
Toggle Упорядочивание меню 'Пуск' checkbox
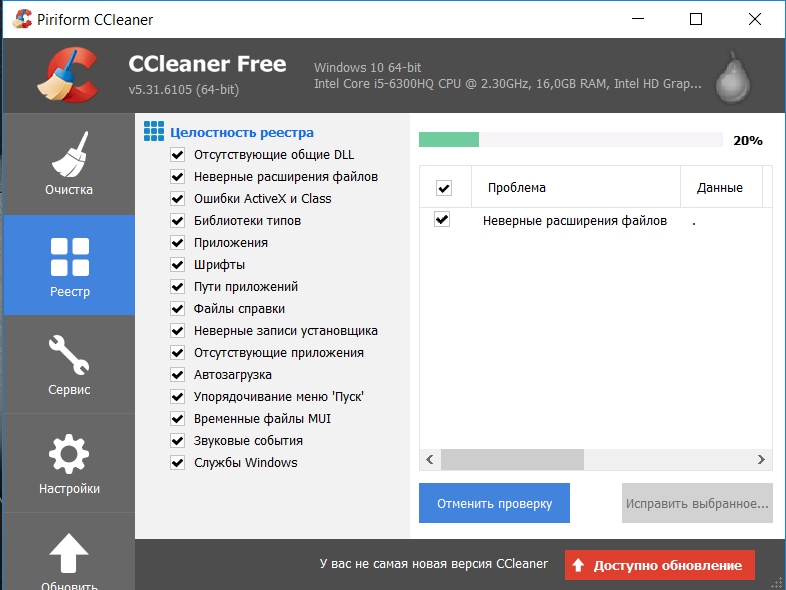click(177, 397)
